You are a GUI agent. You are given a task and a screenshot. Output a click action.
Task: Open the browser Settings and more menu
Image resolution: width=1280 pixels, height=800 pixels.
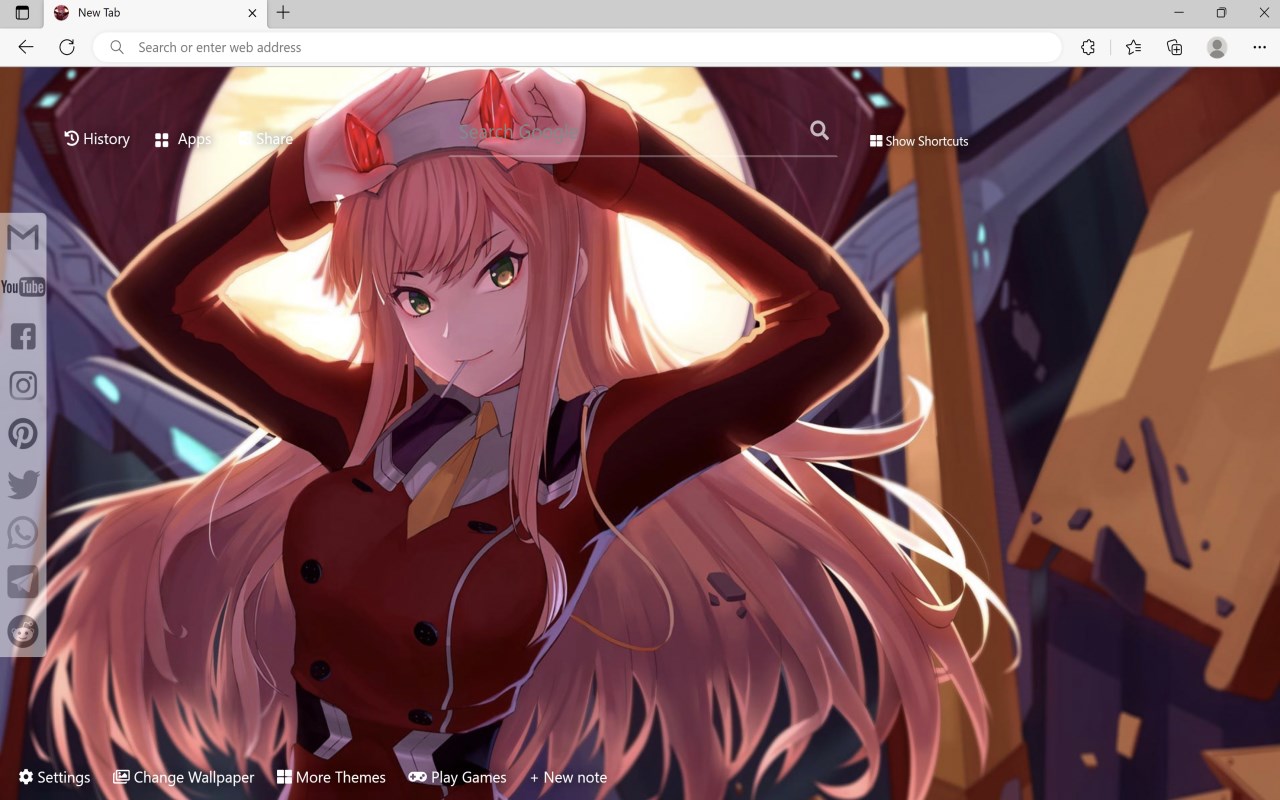1259,47
